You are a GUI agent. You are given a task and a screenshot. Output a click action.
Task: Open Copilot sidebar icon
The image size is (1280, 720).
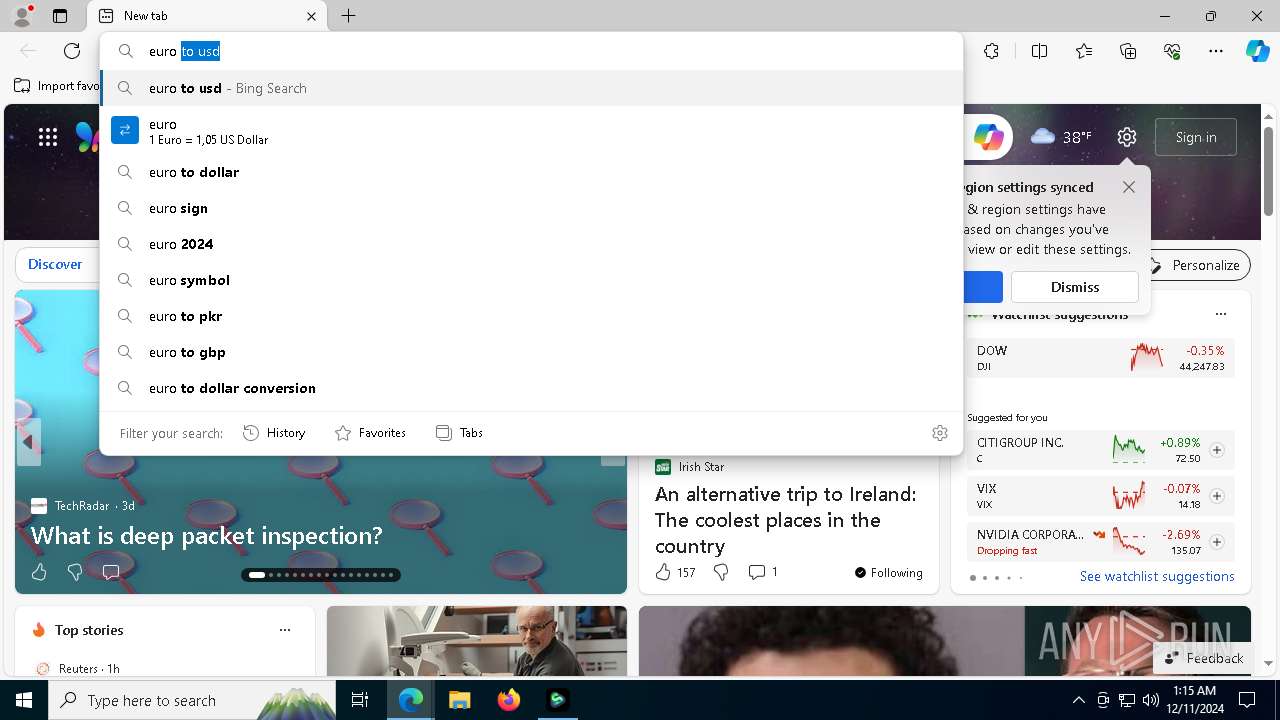pos(1257,51)
